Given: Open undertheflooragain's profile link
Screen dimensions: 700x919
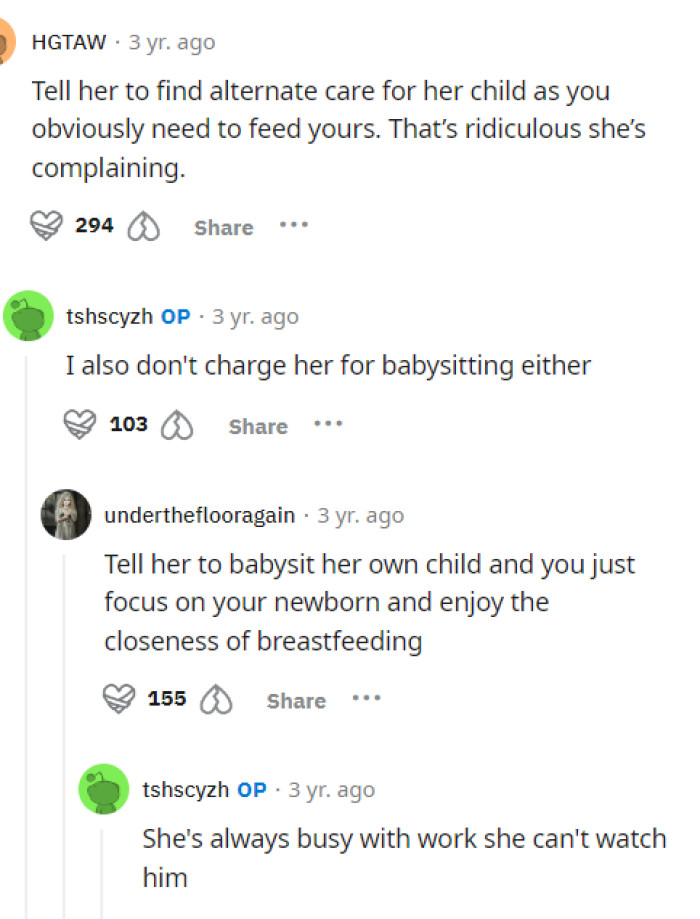Looking at the screenshot, I should [198, 515].
